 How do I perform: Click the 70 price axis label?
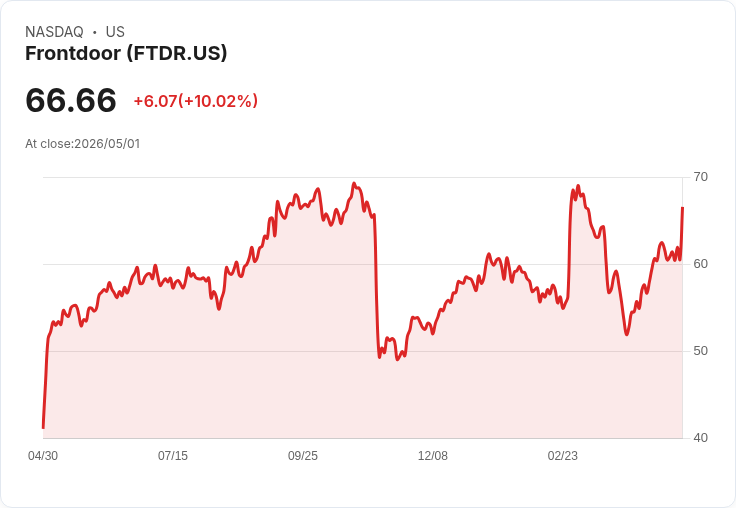click(x=700, y=177)
